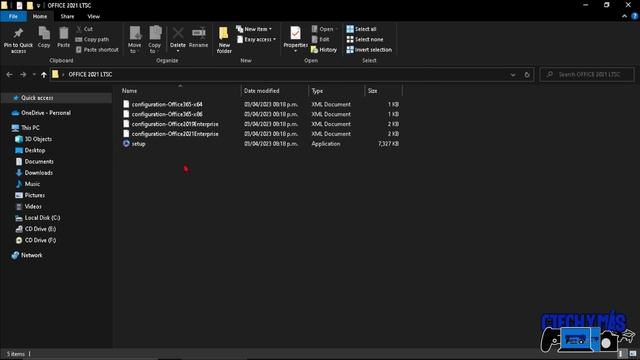Screen dimensions: 640x360
Task: Click Select none
Action: (365, 39)
